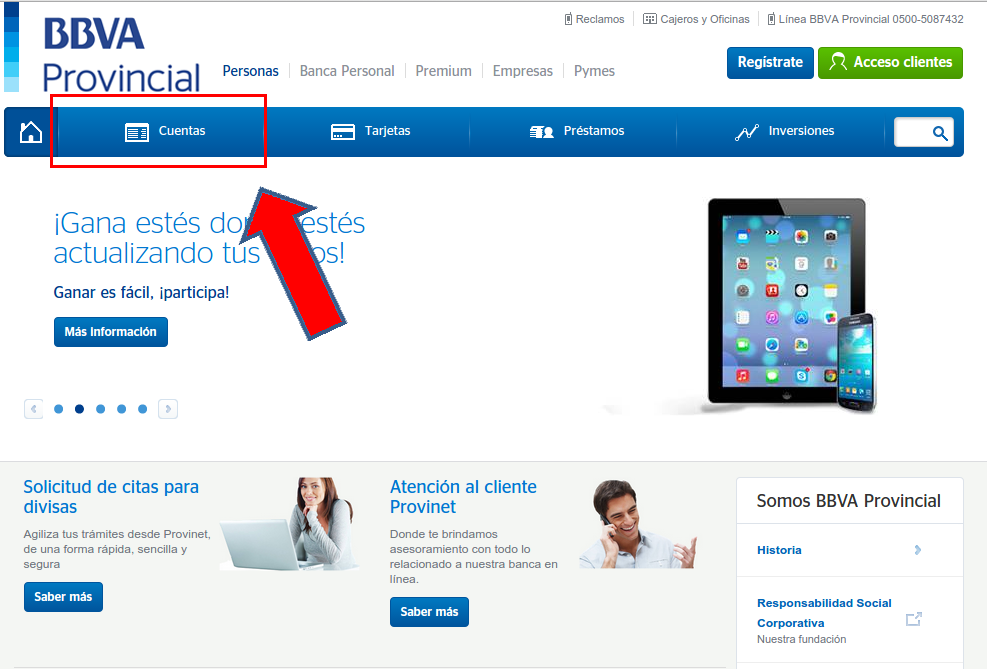Click the Regístrate button
This screenshot has height=669, width=987.
coord(770,62)
